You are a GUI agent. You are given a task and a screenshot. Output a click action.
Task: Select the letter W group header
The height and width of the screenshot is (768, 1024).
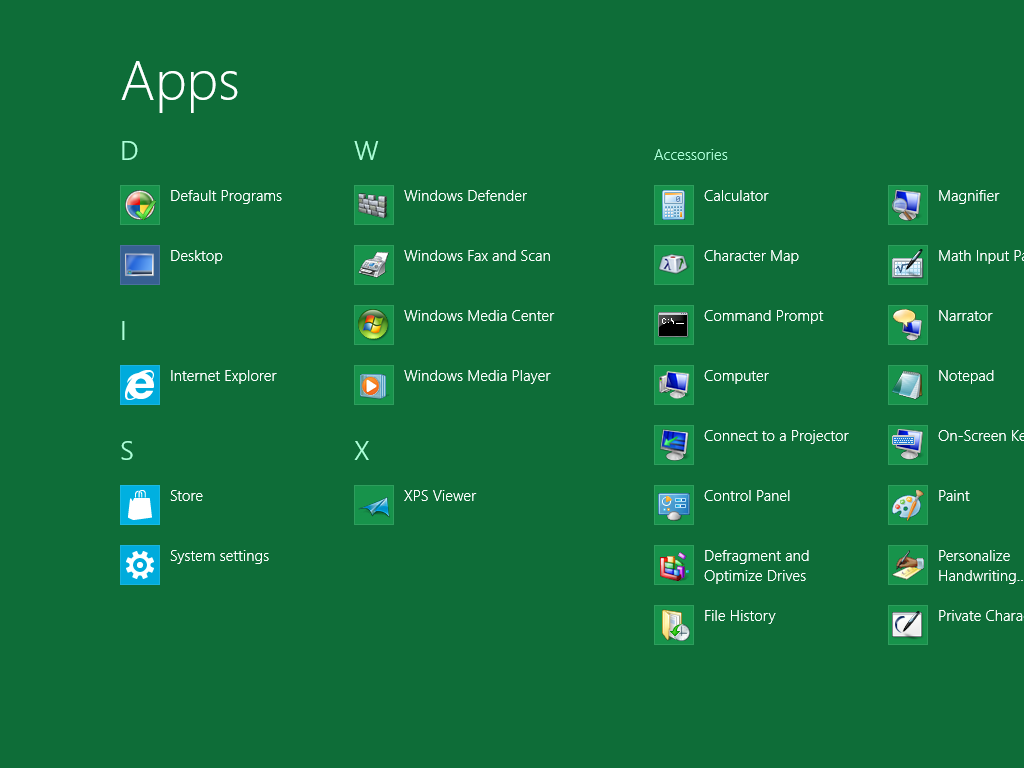pos(366,151)
